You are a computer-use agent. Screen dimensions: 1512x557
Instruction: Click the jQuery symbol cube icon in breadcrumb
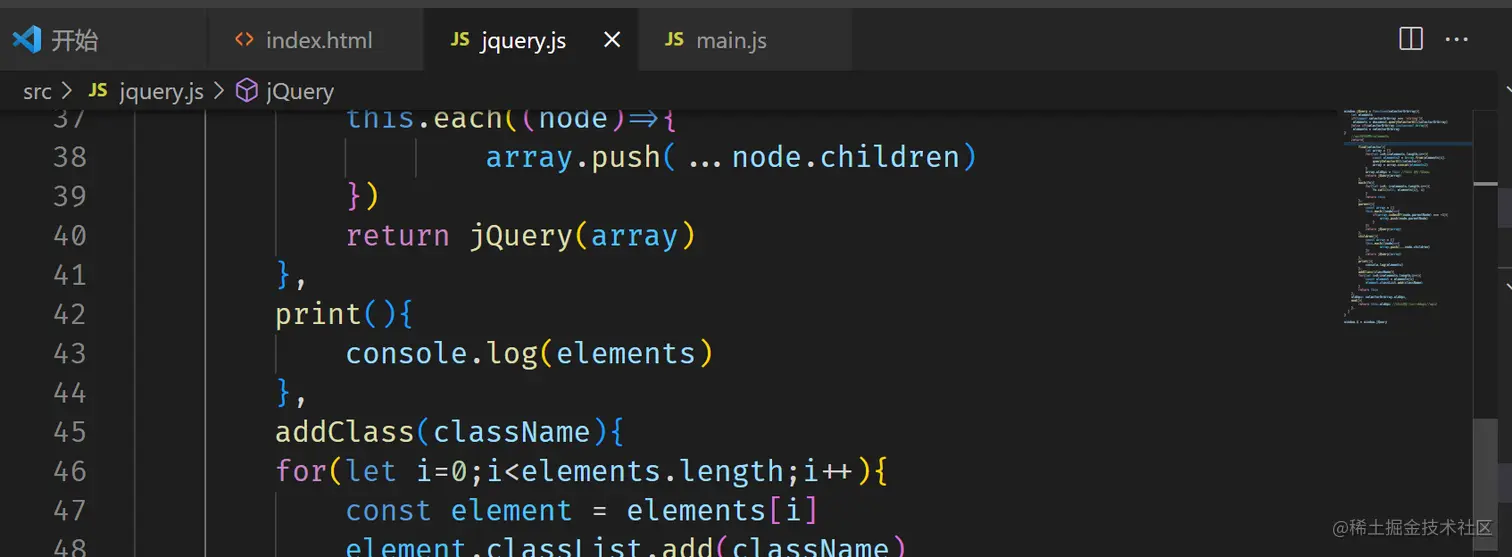pos(246,91)
